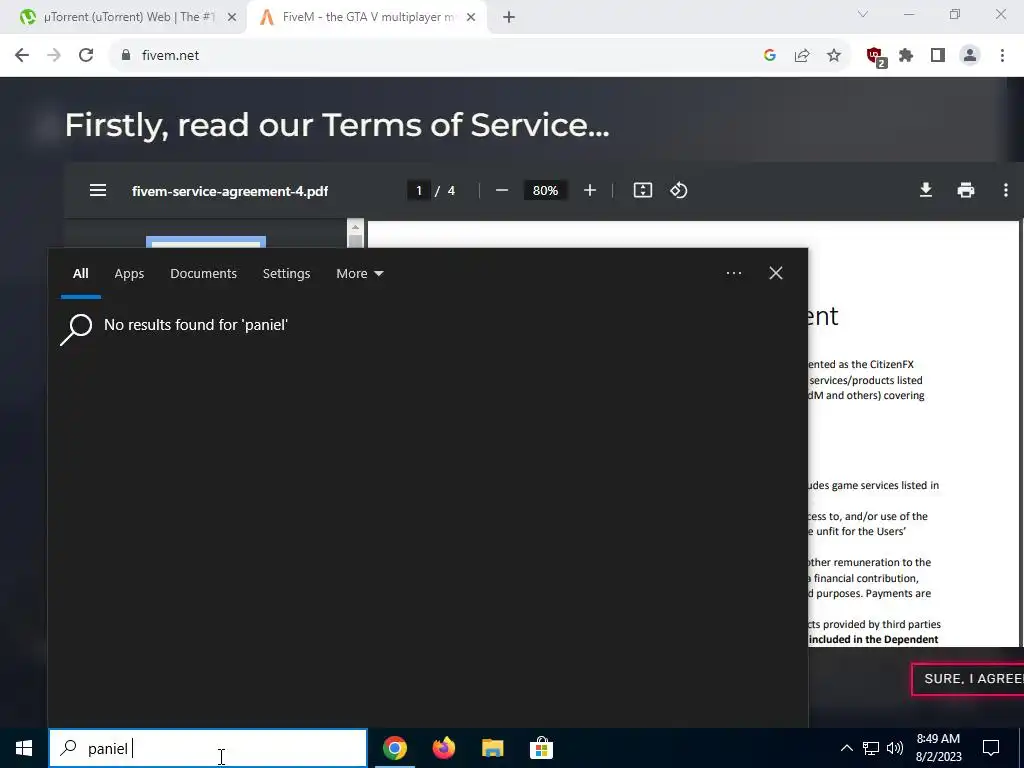The height and width of the screenshot is (768, 1024).
Task: Close the Windows search panel
Action: [776, 273]
